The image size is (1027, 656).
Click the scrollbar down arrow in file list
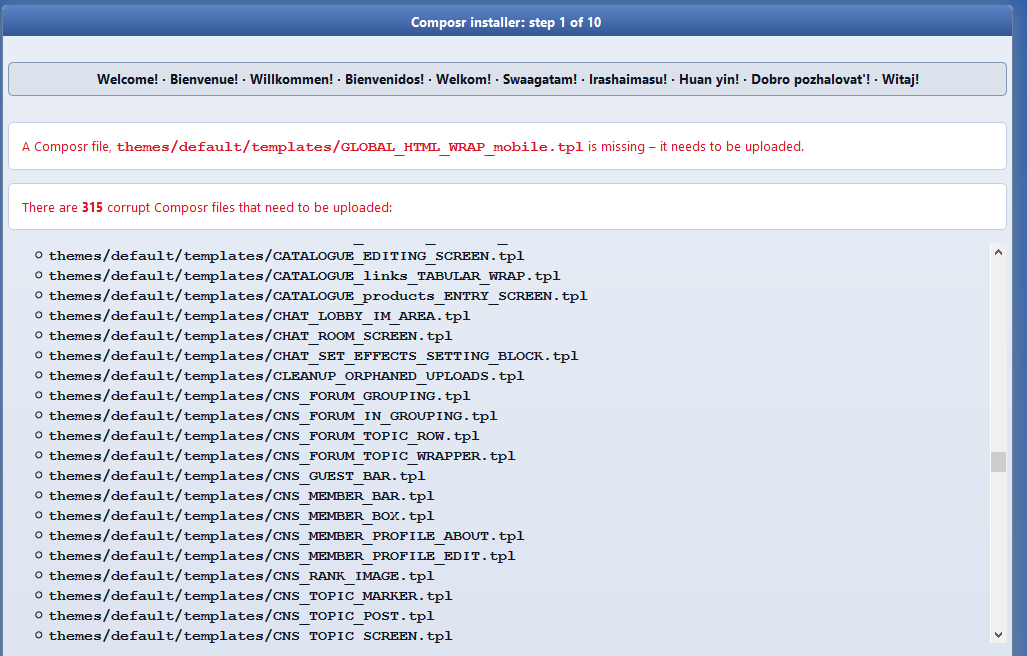coord(998,634)
